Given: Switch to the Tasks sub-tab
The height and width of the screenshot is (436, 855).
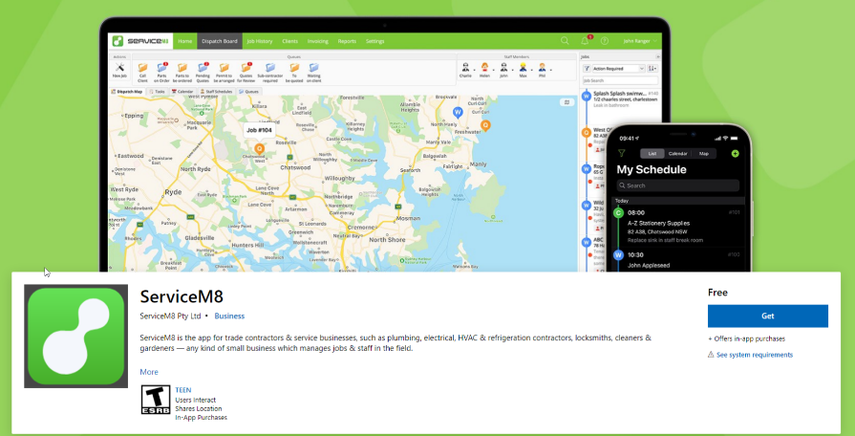Looking at the screenshot, I should (157, 92).
